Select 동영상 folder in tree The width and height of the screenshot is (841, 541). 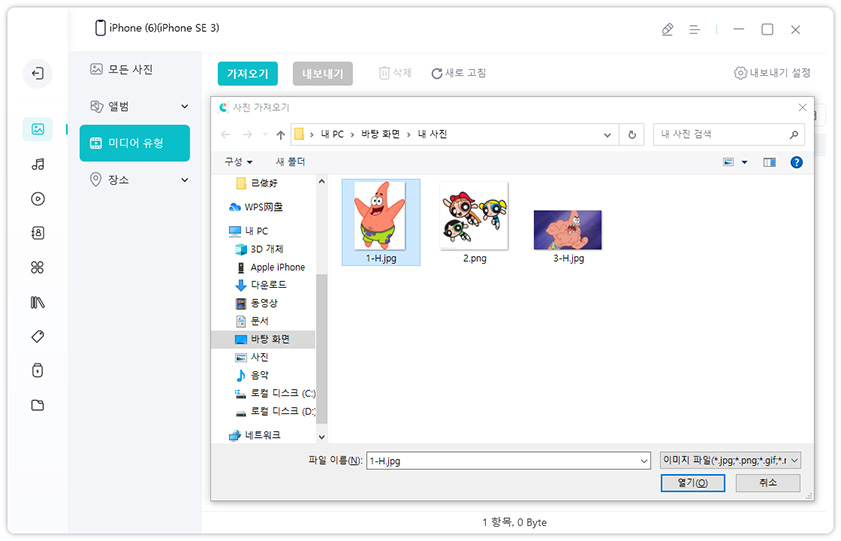(256, 303)
